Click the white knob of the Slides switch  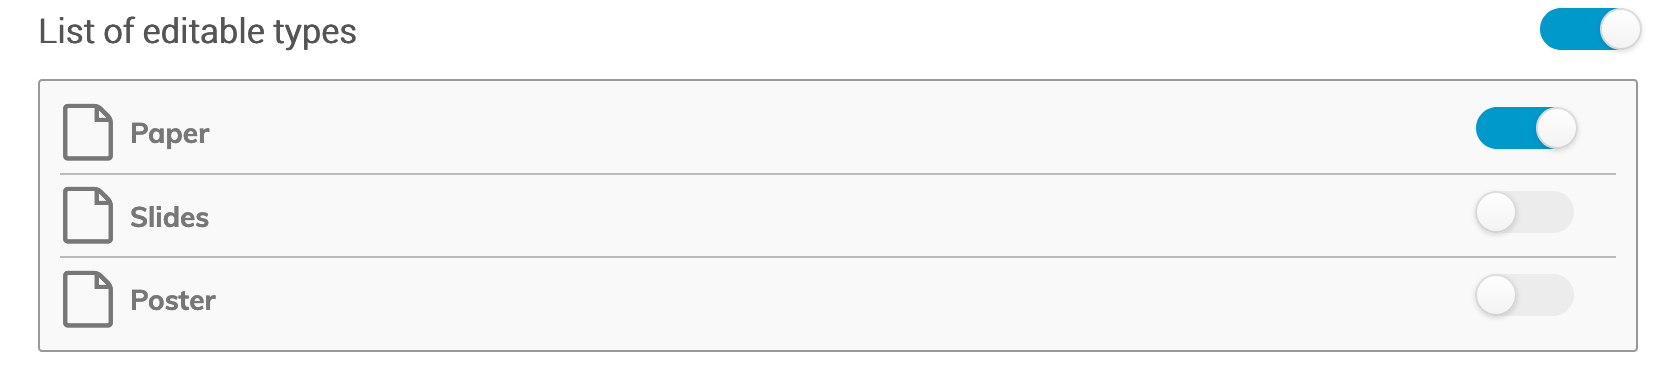click(1496, 212)
